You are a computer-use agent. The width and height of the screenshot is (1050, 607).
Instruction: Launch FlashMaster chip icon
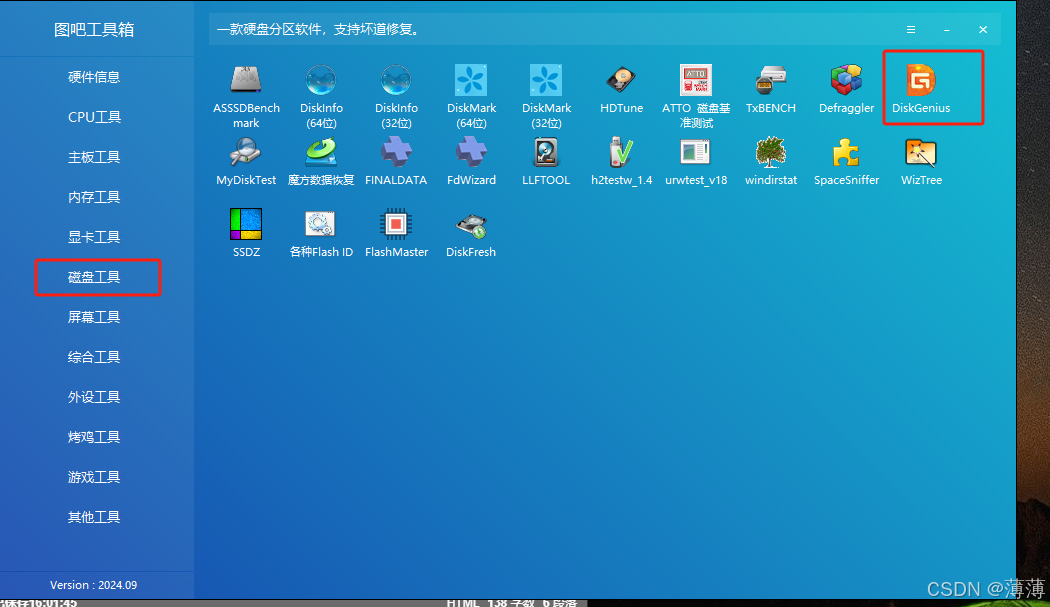click(x=396, y=233)
